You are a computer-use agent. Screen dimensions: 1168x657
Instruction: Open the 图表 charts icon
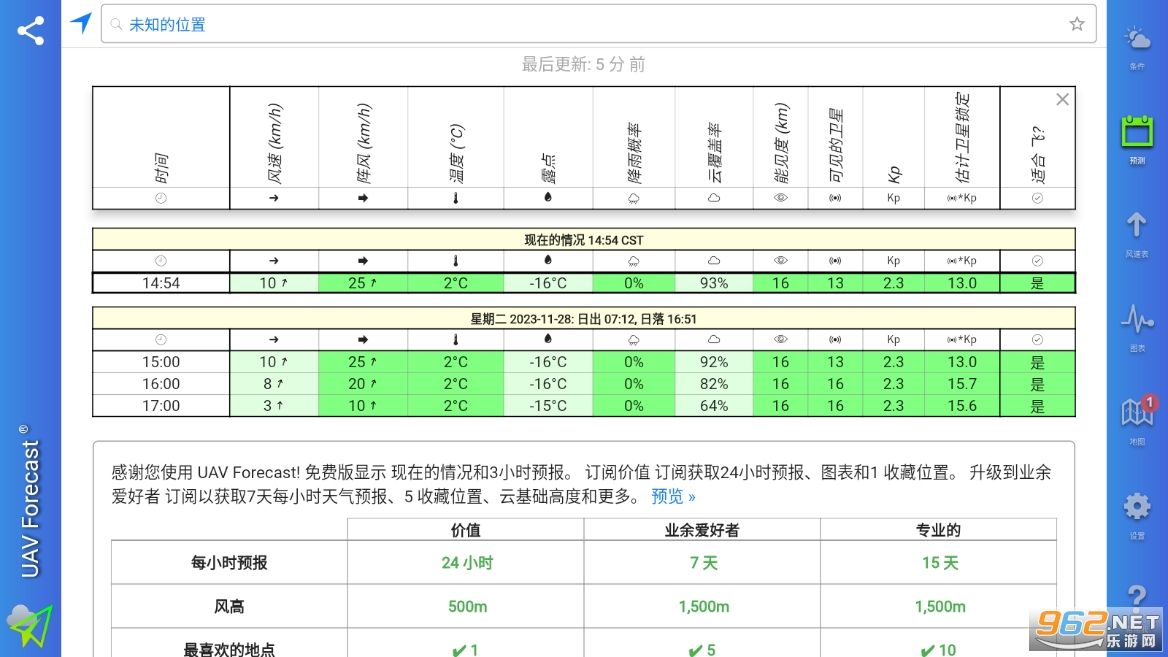point(1137,327)
